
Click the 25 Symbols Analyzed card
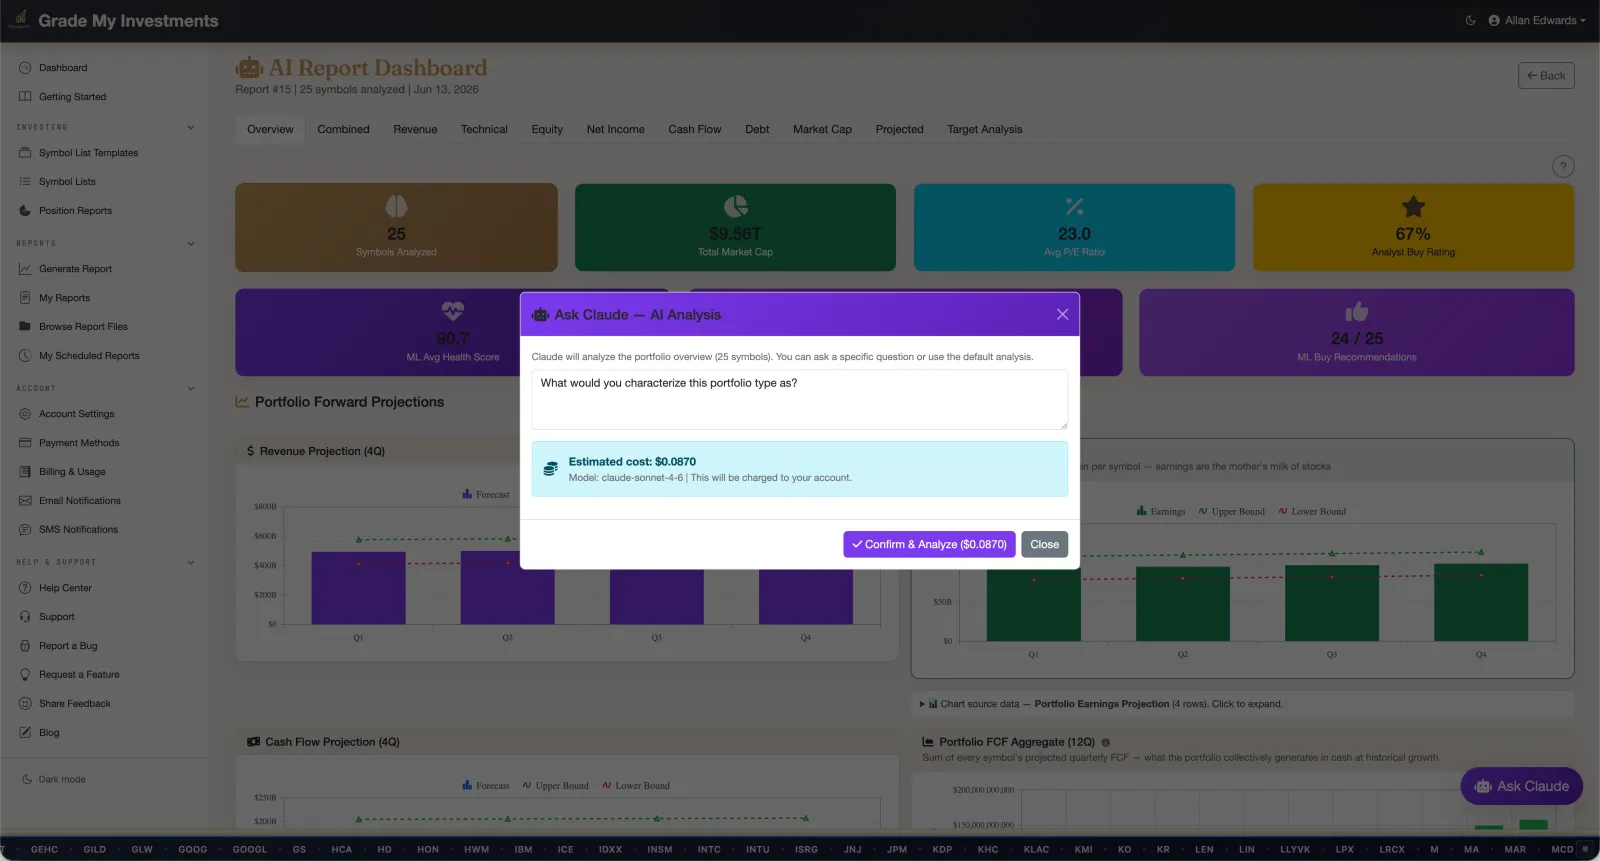[396, 227]
